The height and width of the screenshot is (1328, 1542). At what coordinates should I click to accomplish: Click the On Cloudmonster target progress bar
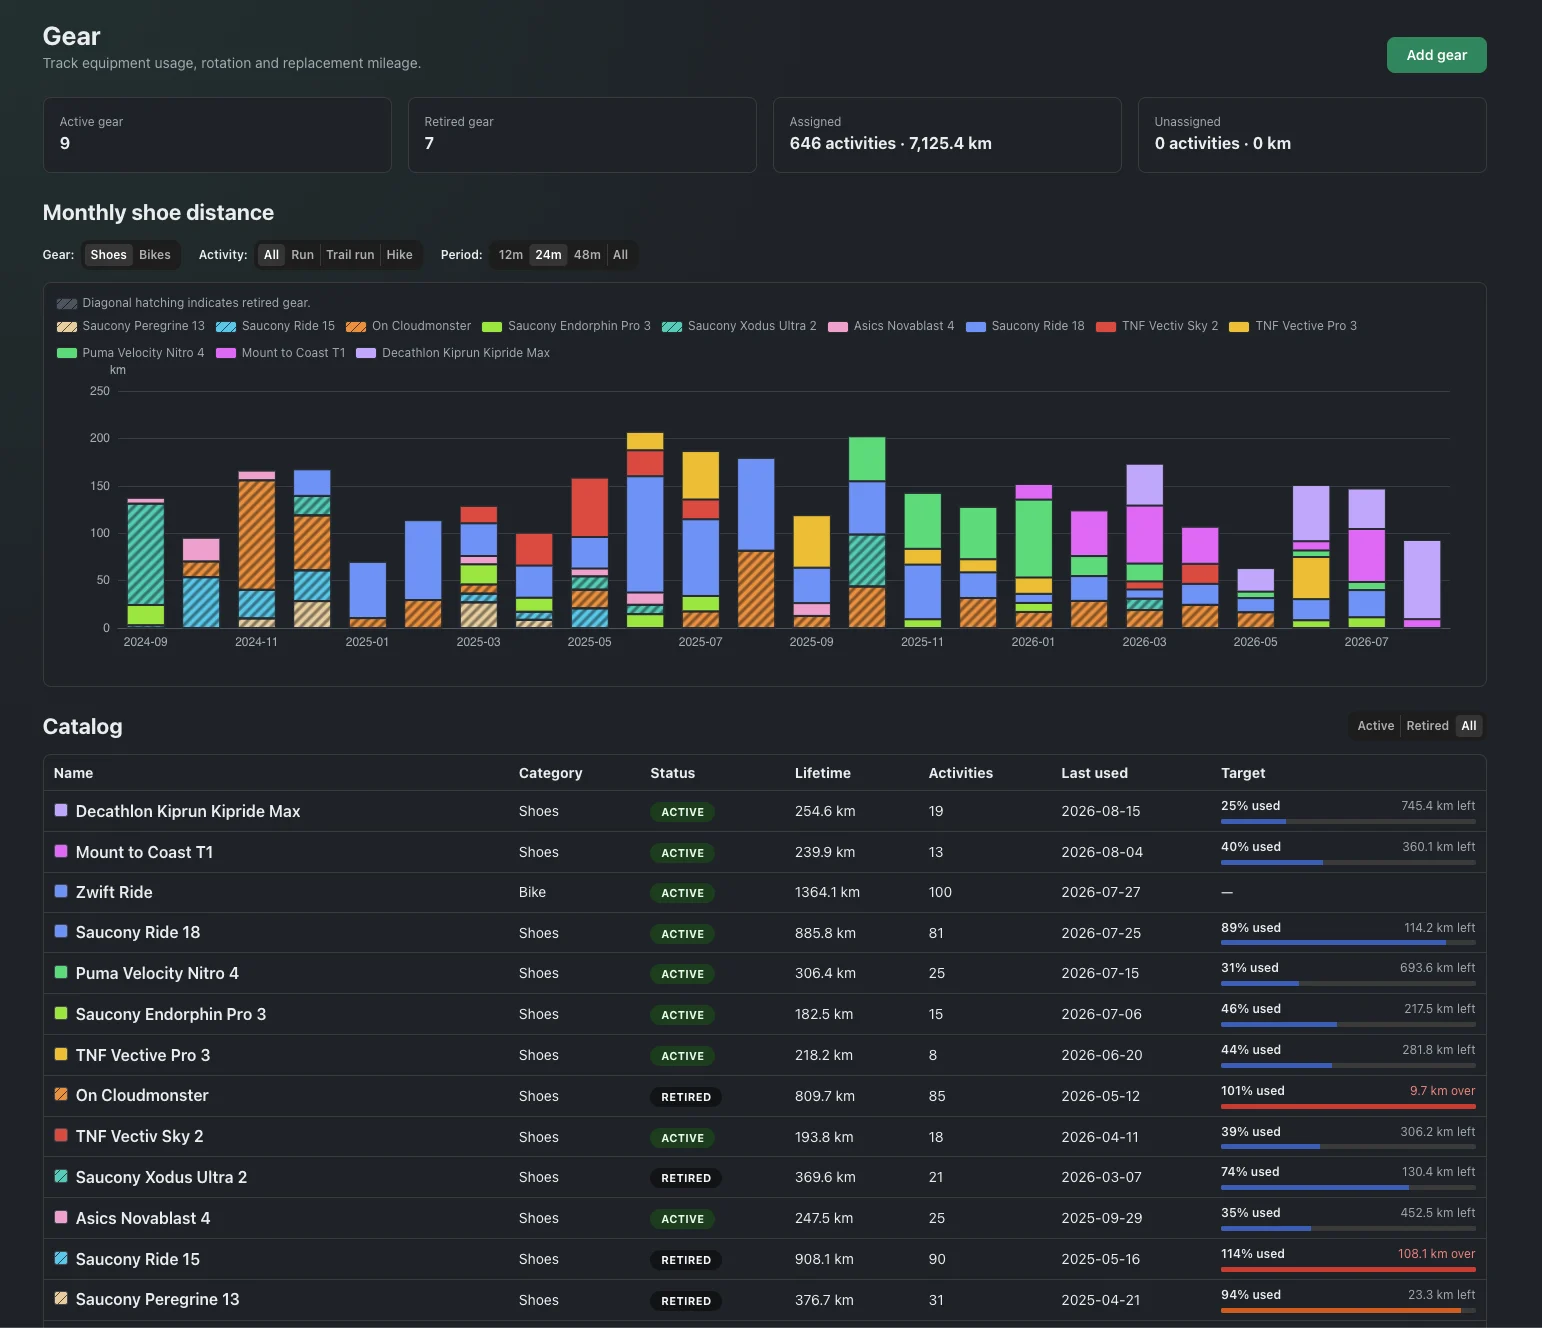pyautogui.click(x=1348, y=1105)
